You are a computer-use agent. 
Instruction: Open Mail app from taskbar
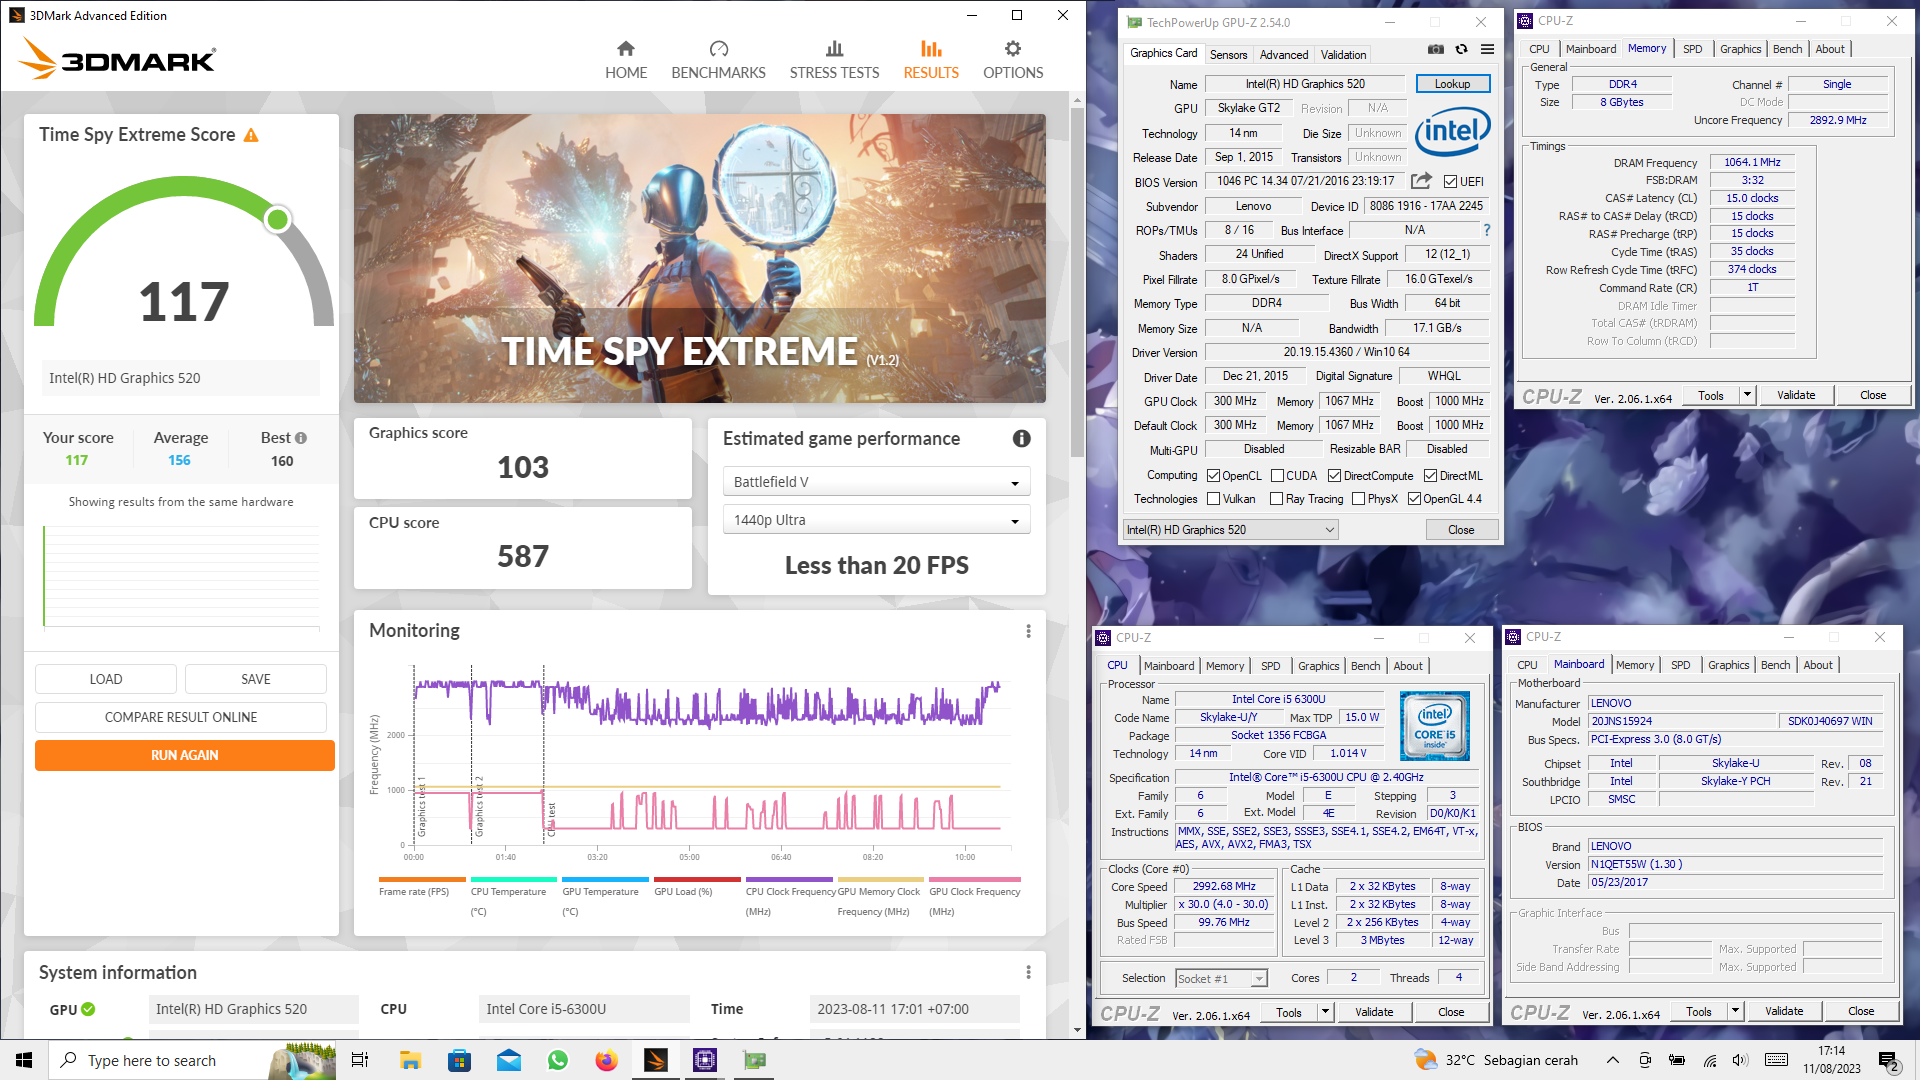click(x=509, y=1060)
